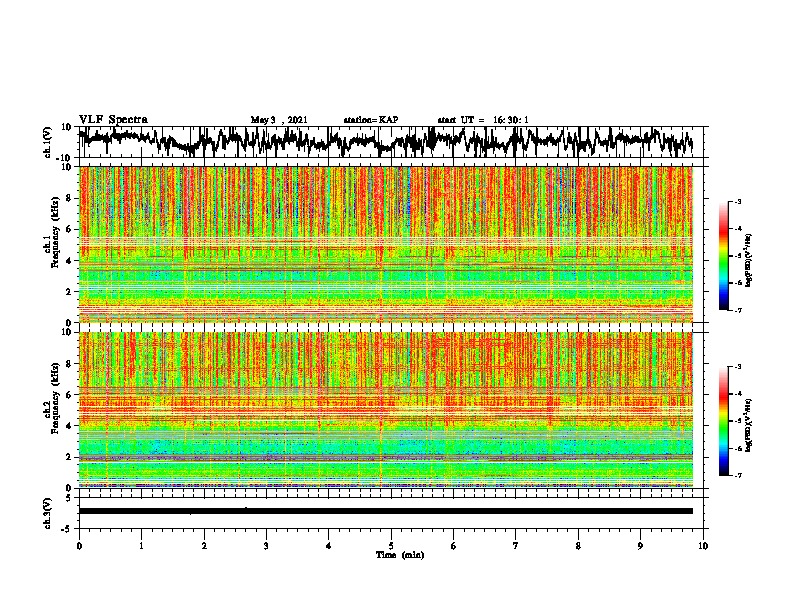
Task: Click tick "3" on the Time axis
Action: 266,546
